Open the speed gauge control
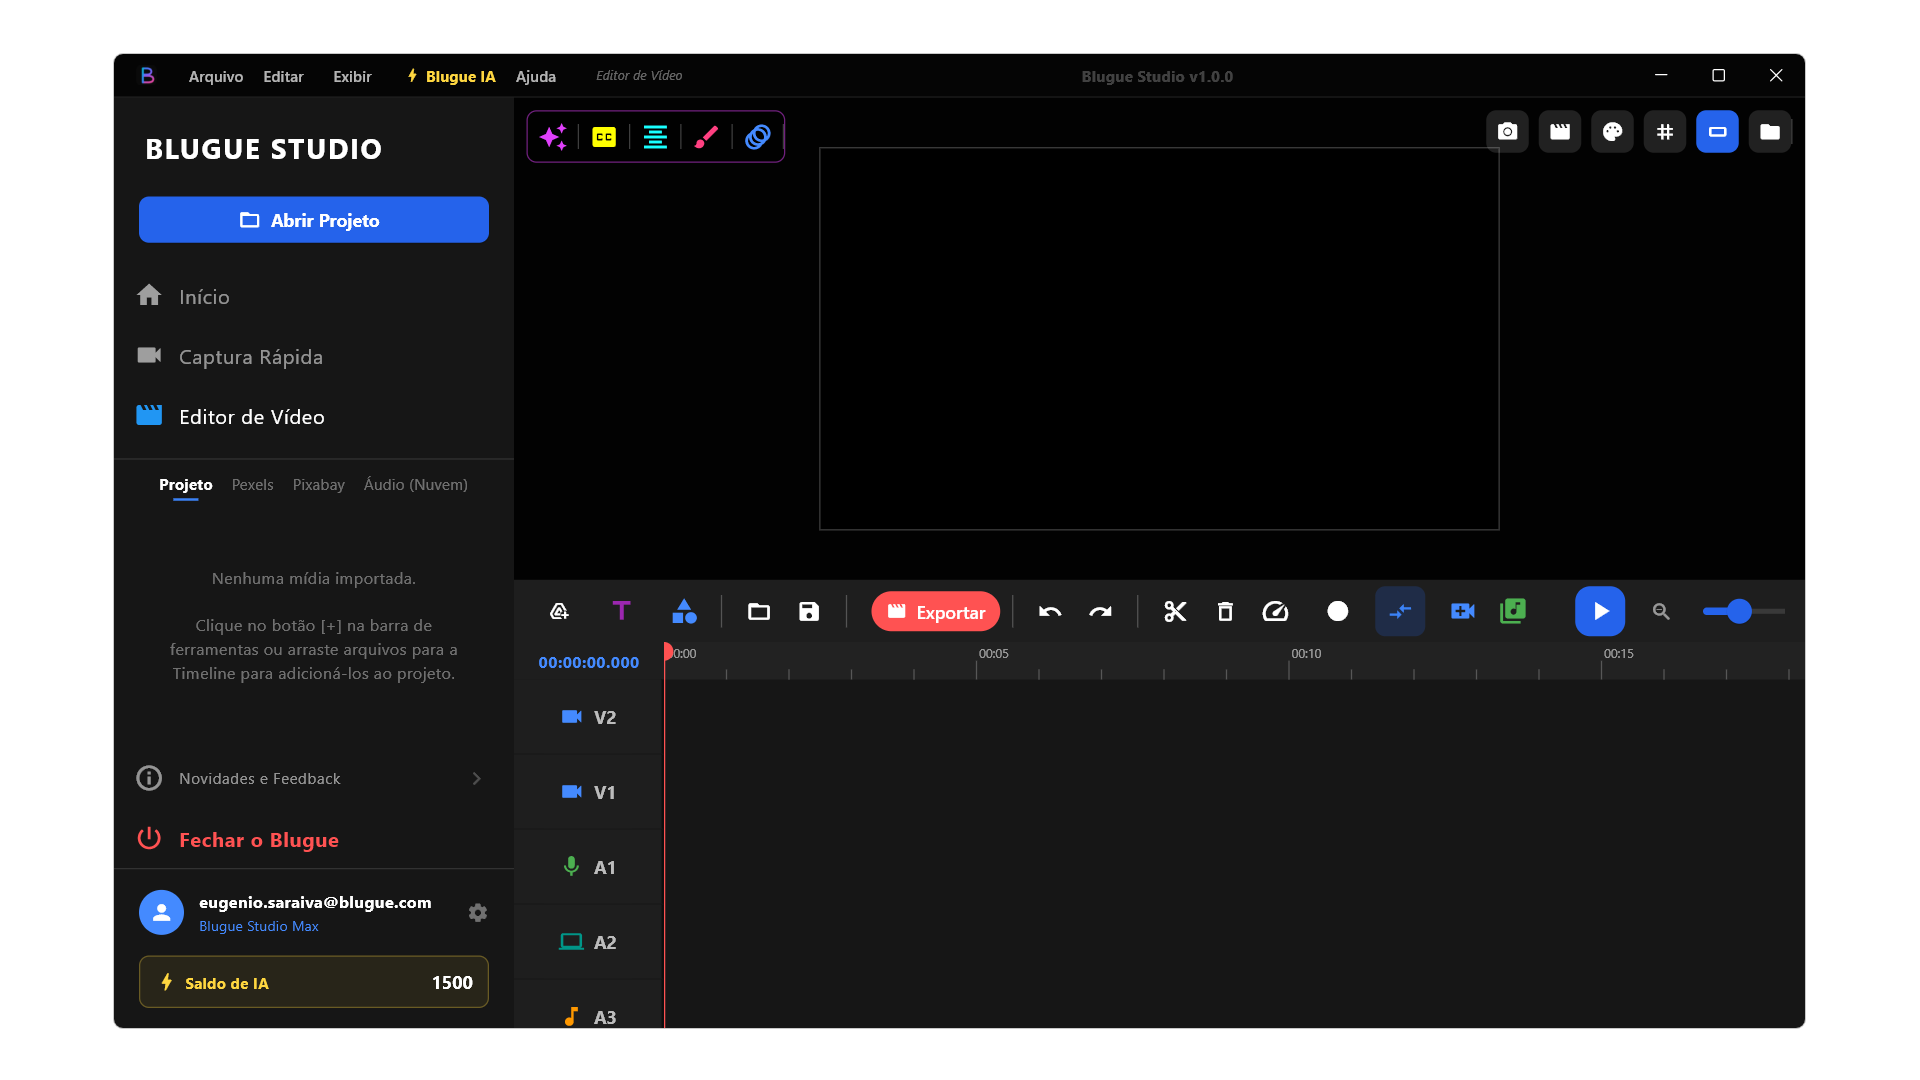Image resolution: width=1920 pixels, height=1080 pixels. 1275,611
